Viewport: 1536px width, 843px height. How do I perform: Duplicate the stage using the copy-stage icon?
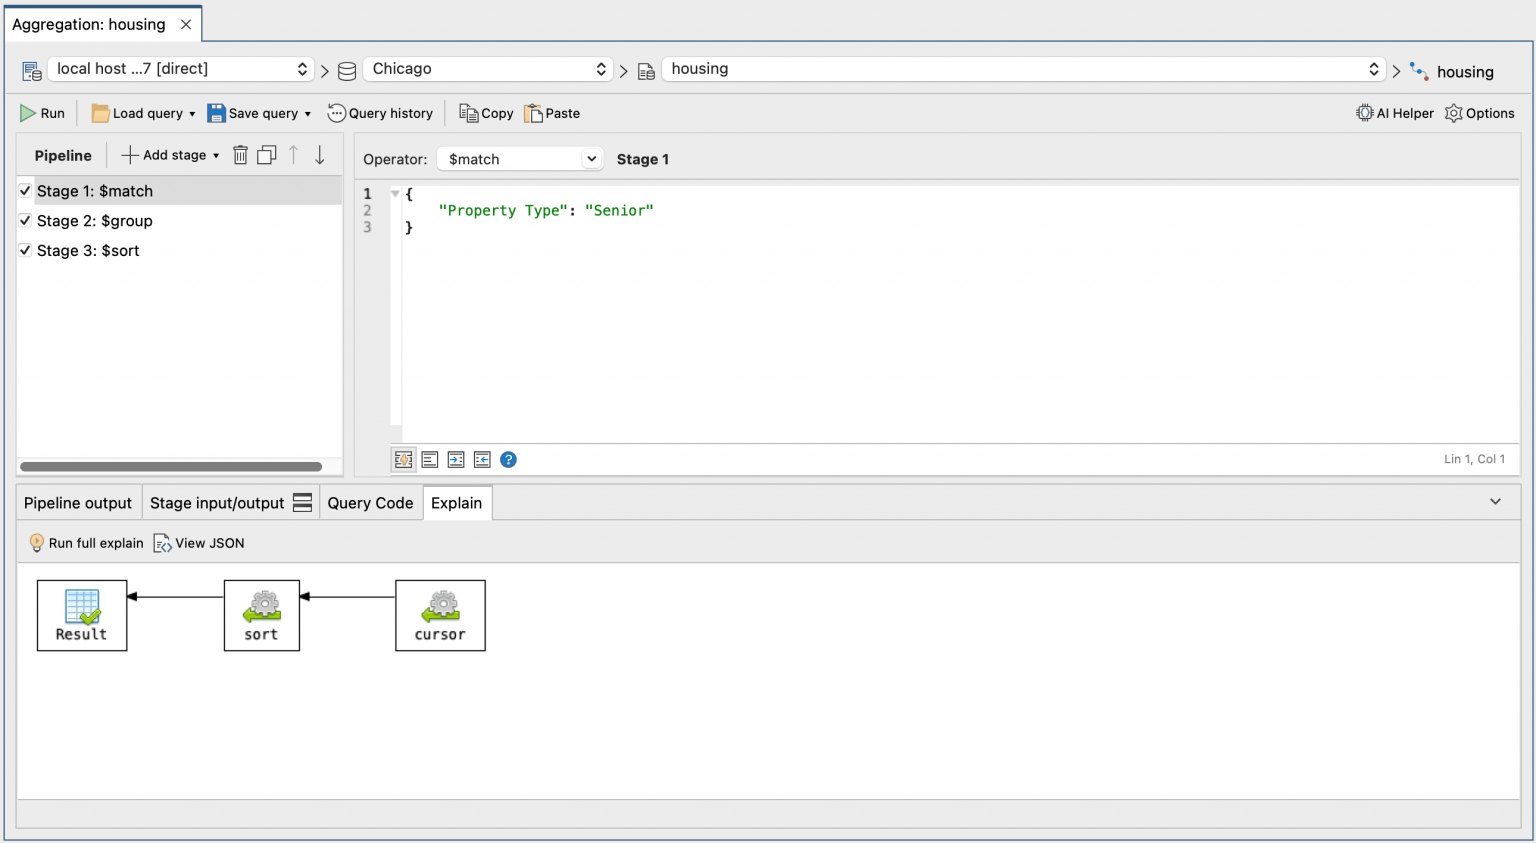point(266,155)
